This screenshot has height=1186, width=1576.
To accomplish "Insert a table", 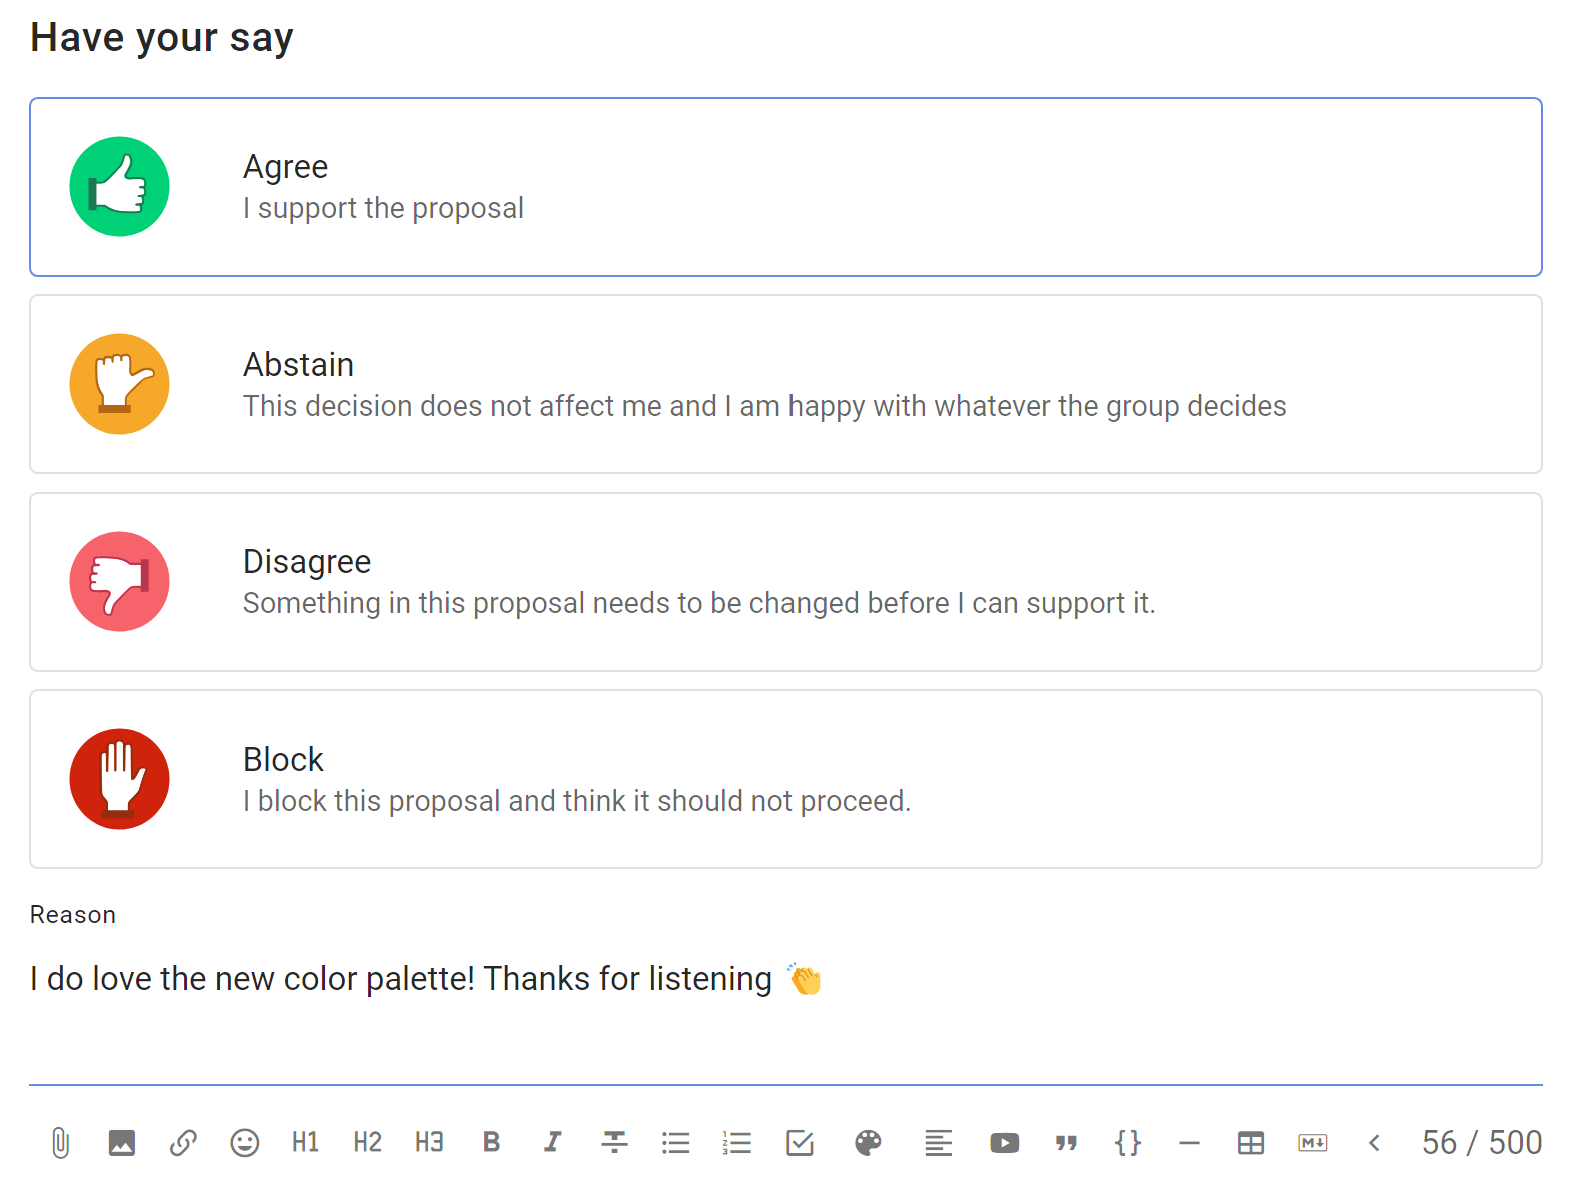I will pyautogui.click(x=1251, y=1142).
